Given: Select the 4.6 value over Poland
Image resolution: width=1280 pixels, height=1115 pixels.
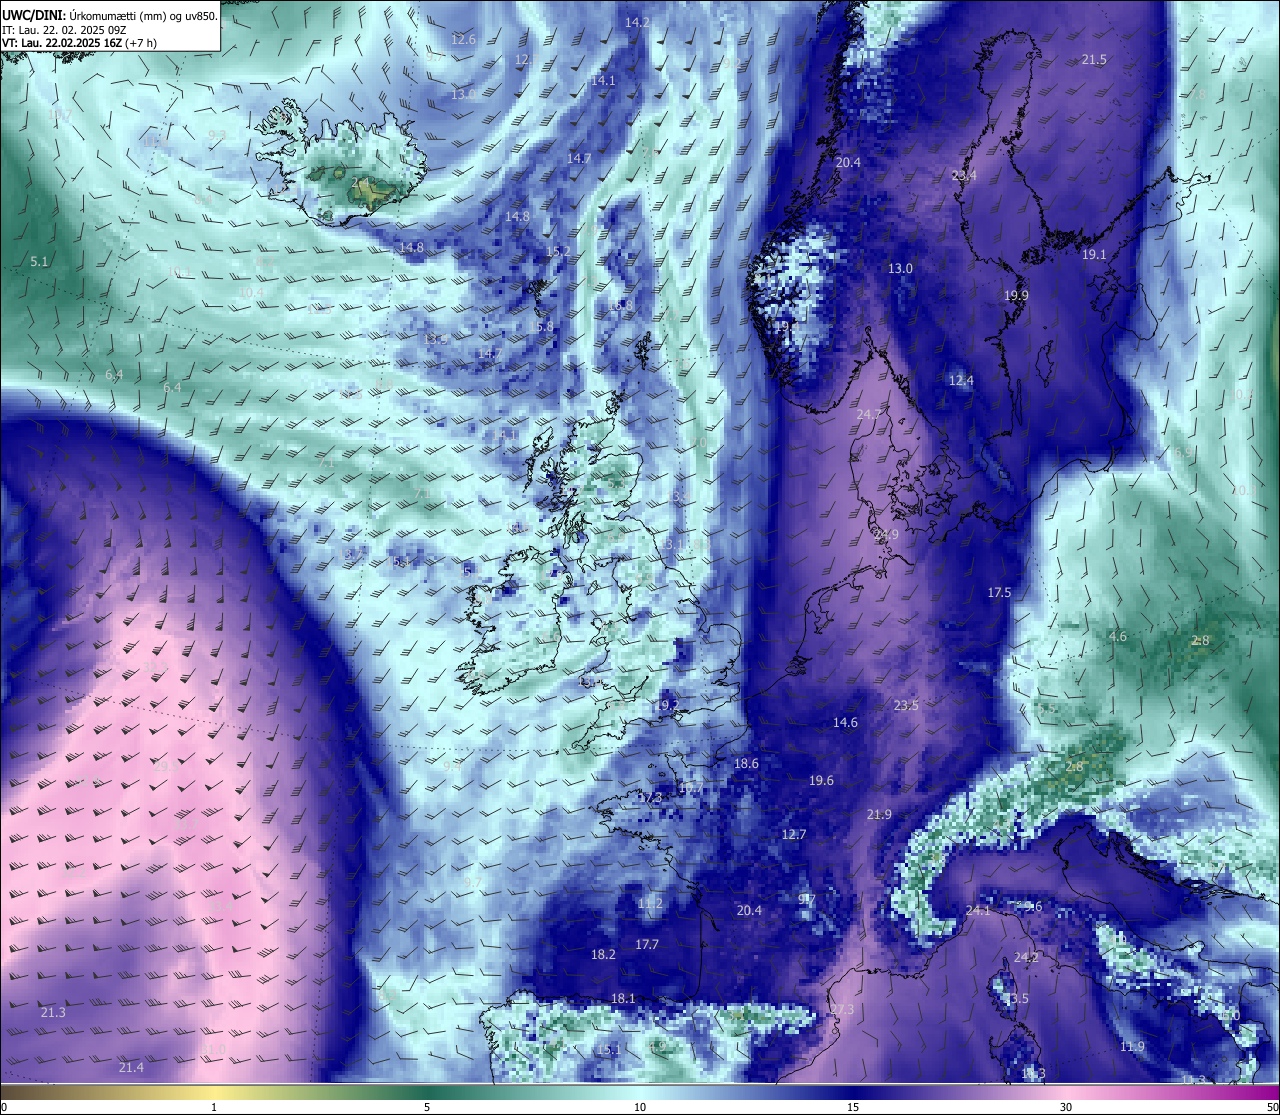Looking at the screenshot, I should click(1118, 637).
